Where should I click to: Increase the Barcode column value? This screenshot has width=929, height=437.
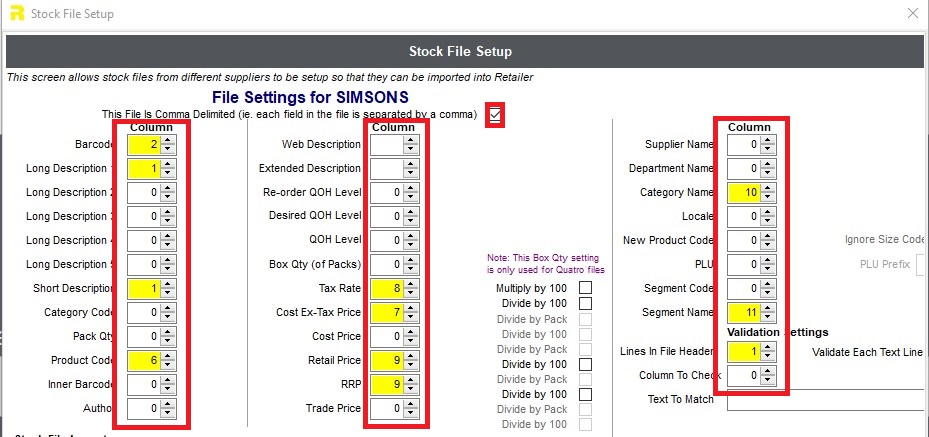click(168, 141)
